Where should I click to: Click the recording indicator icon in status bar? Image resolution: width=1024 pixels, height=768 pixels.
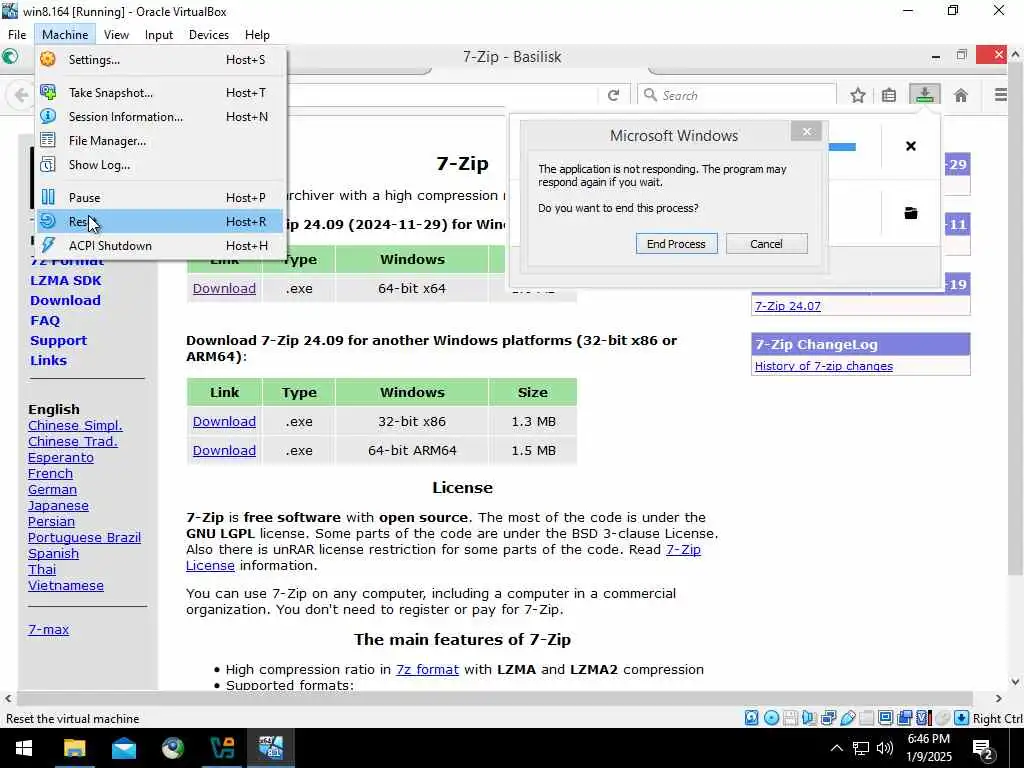pos(905,718)
